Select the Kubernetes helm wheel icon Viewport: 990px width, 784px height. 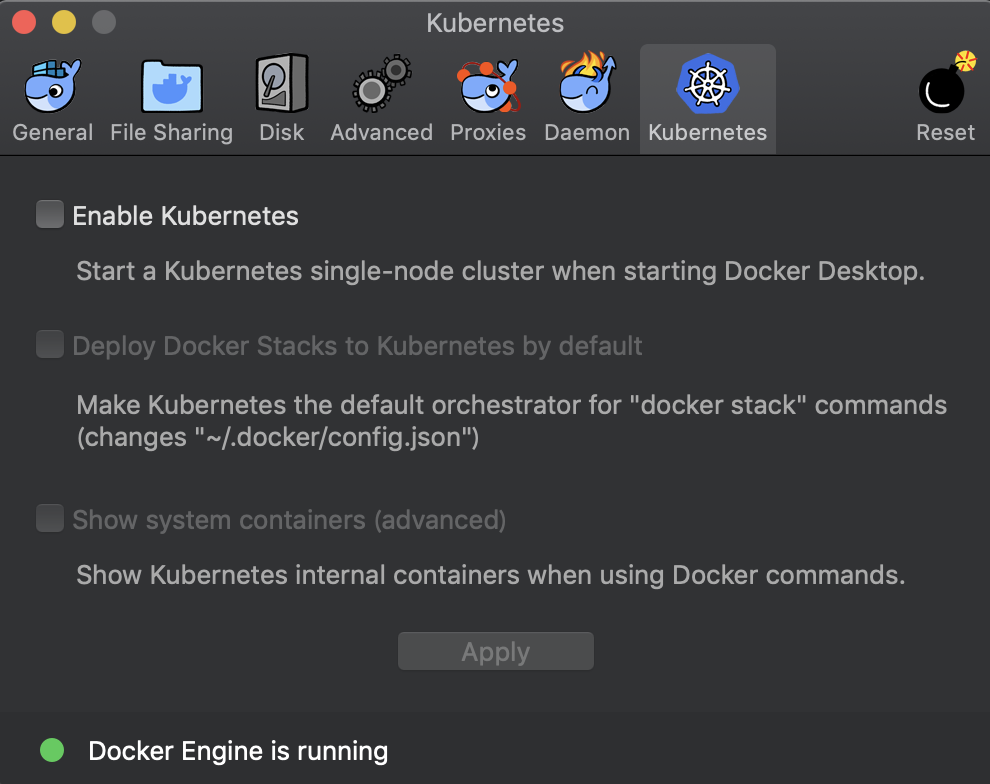pos(707,84)
